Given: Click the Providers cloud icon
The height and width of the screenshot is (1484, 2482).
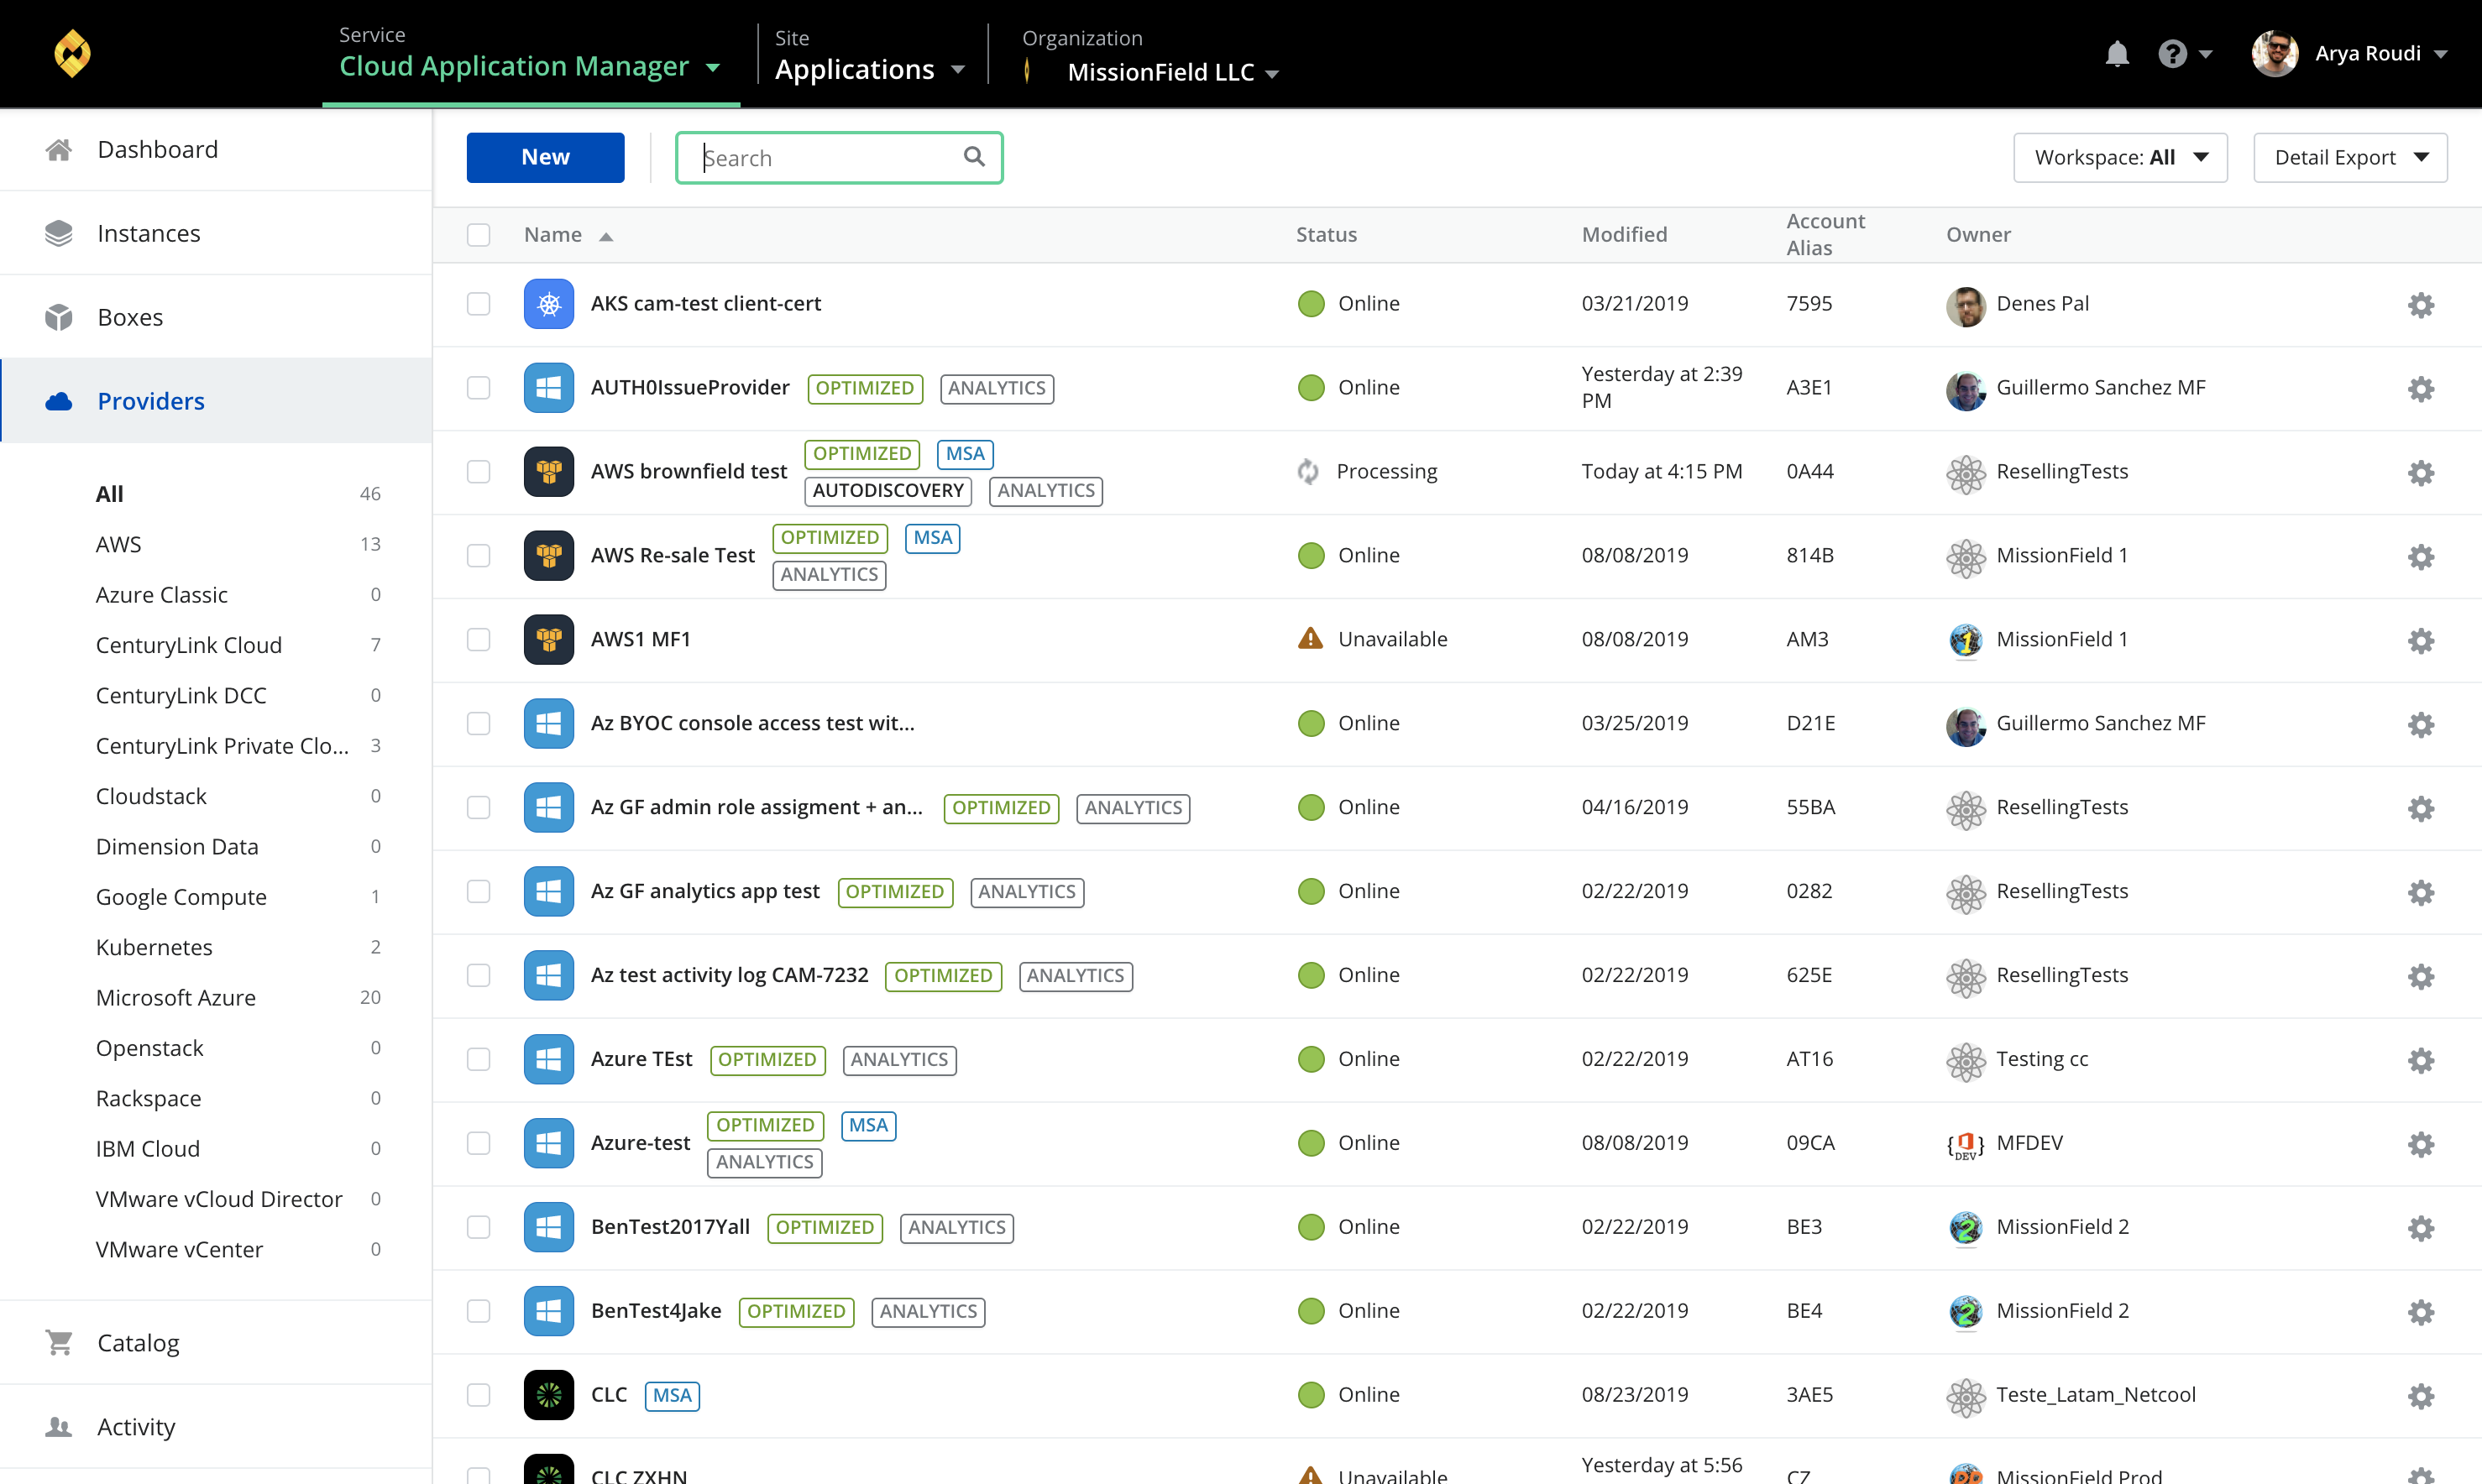Looking at the screenshot, I should pos(59,402).
